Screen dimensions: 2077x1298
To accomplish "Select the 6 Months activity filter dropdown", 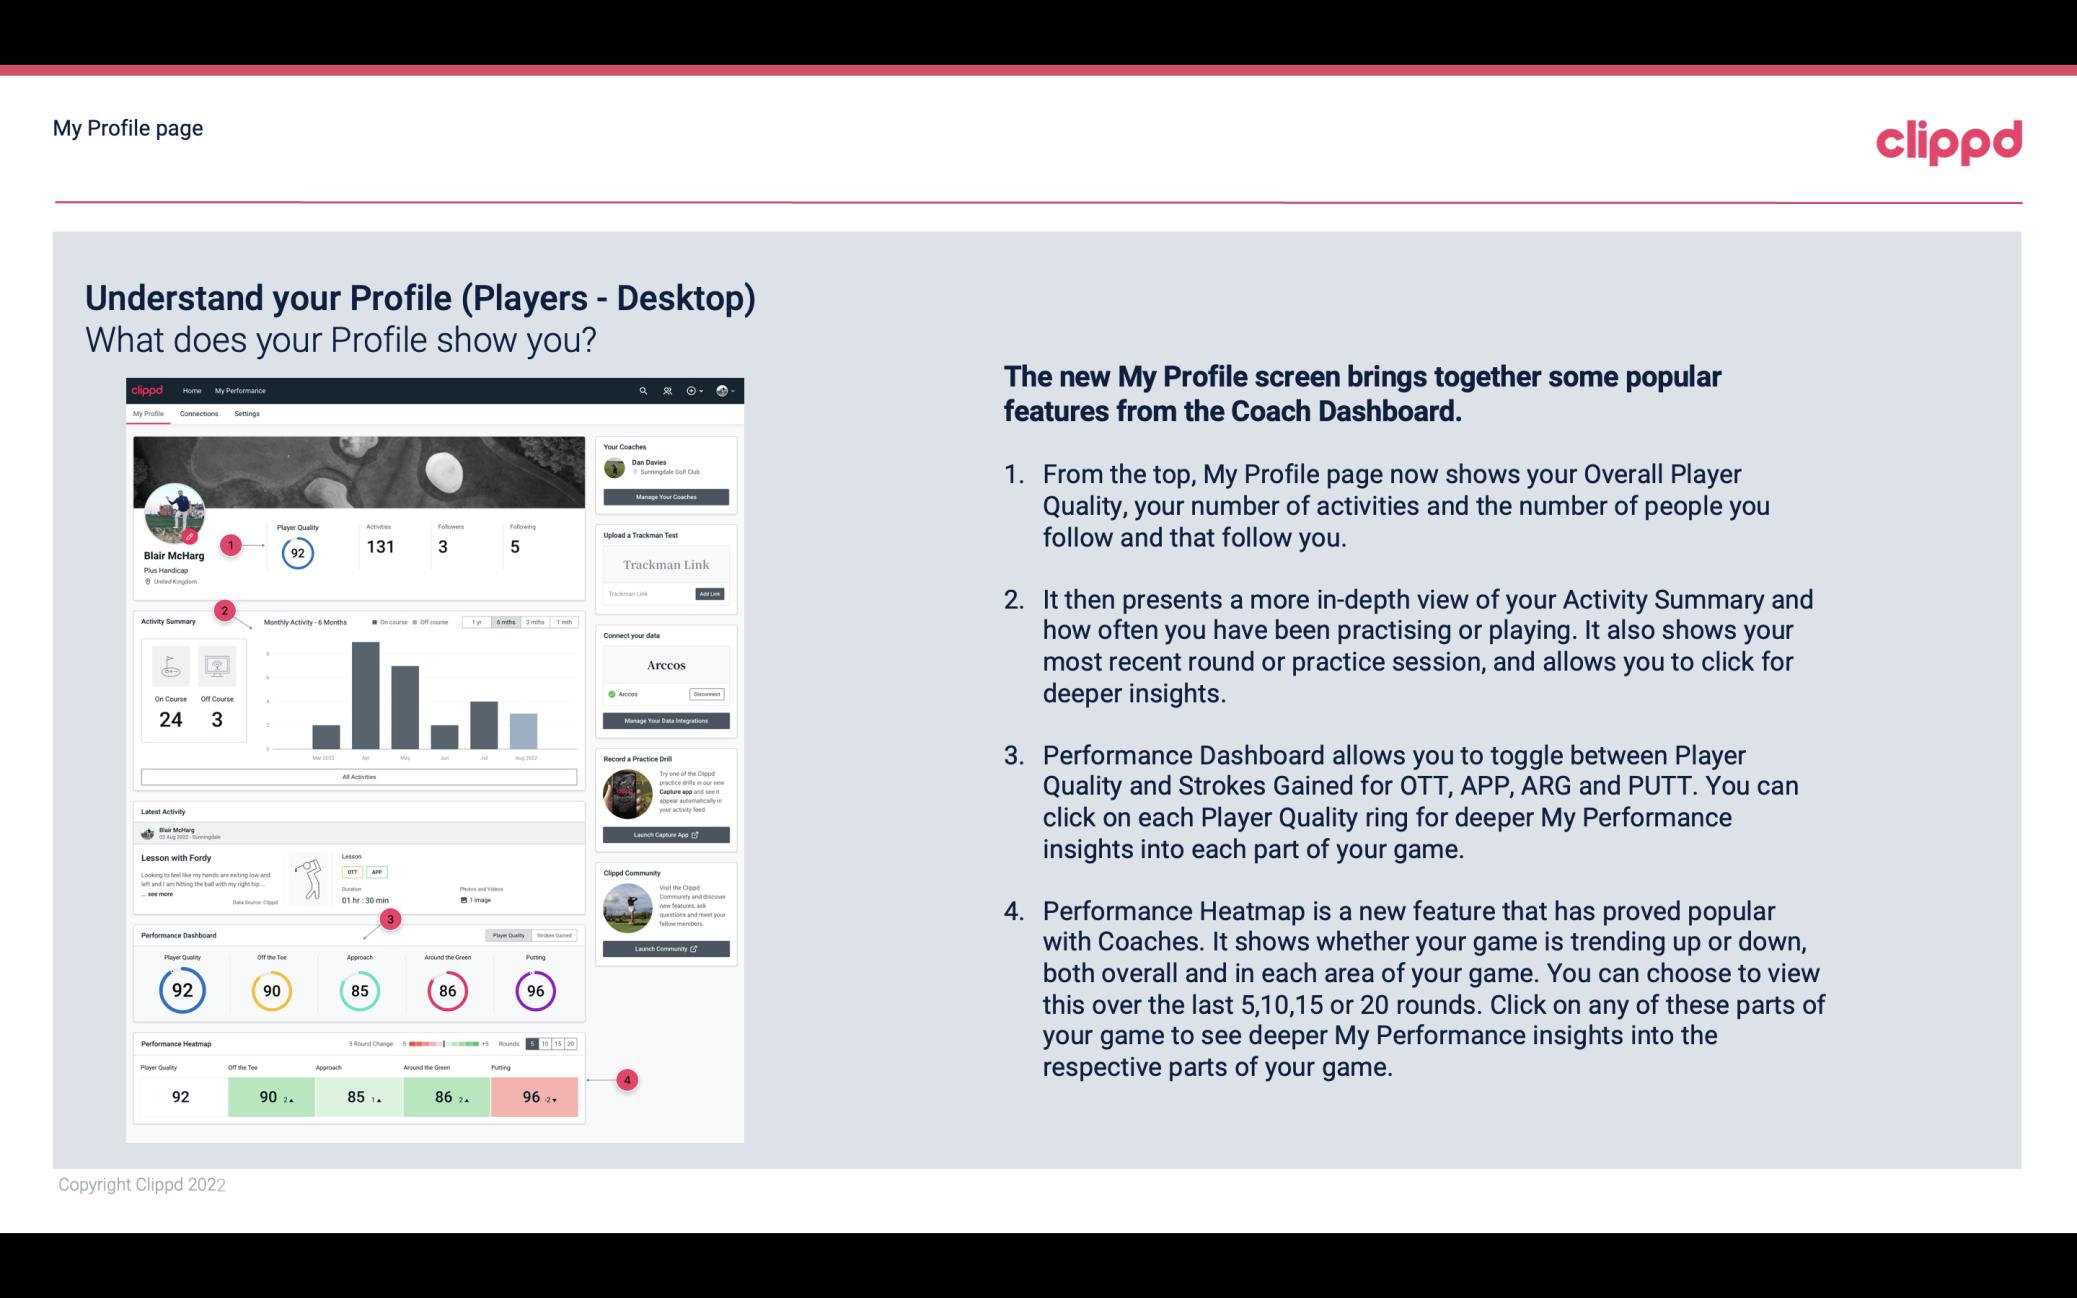I will [507, 624].
